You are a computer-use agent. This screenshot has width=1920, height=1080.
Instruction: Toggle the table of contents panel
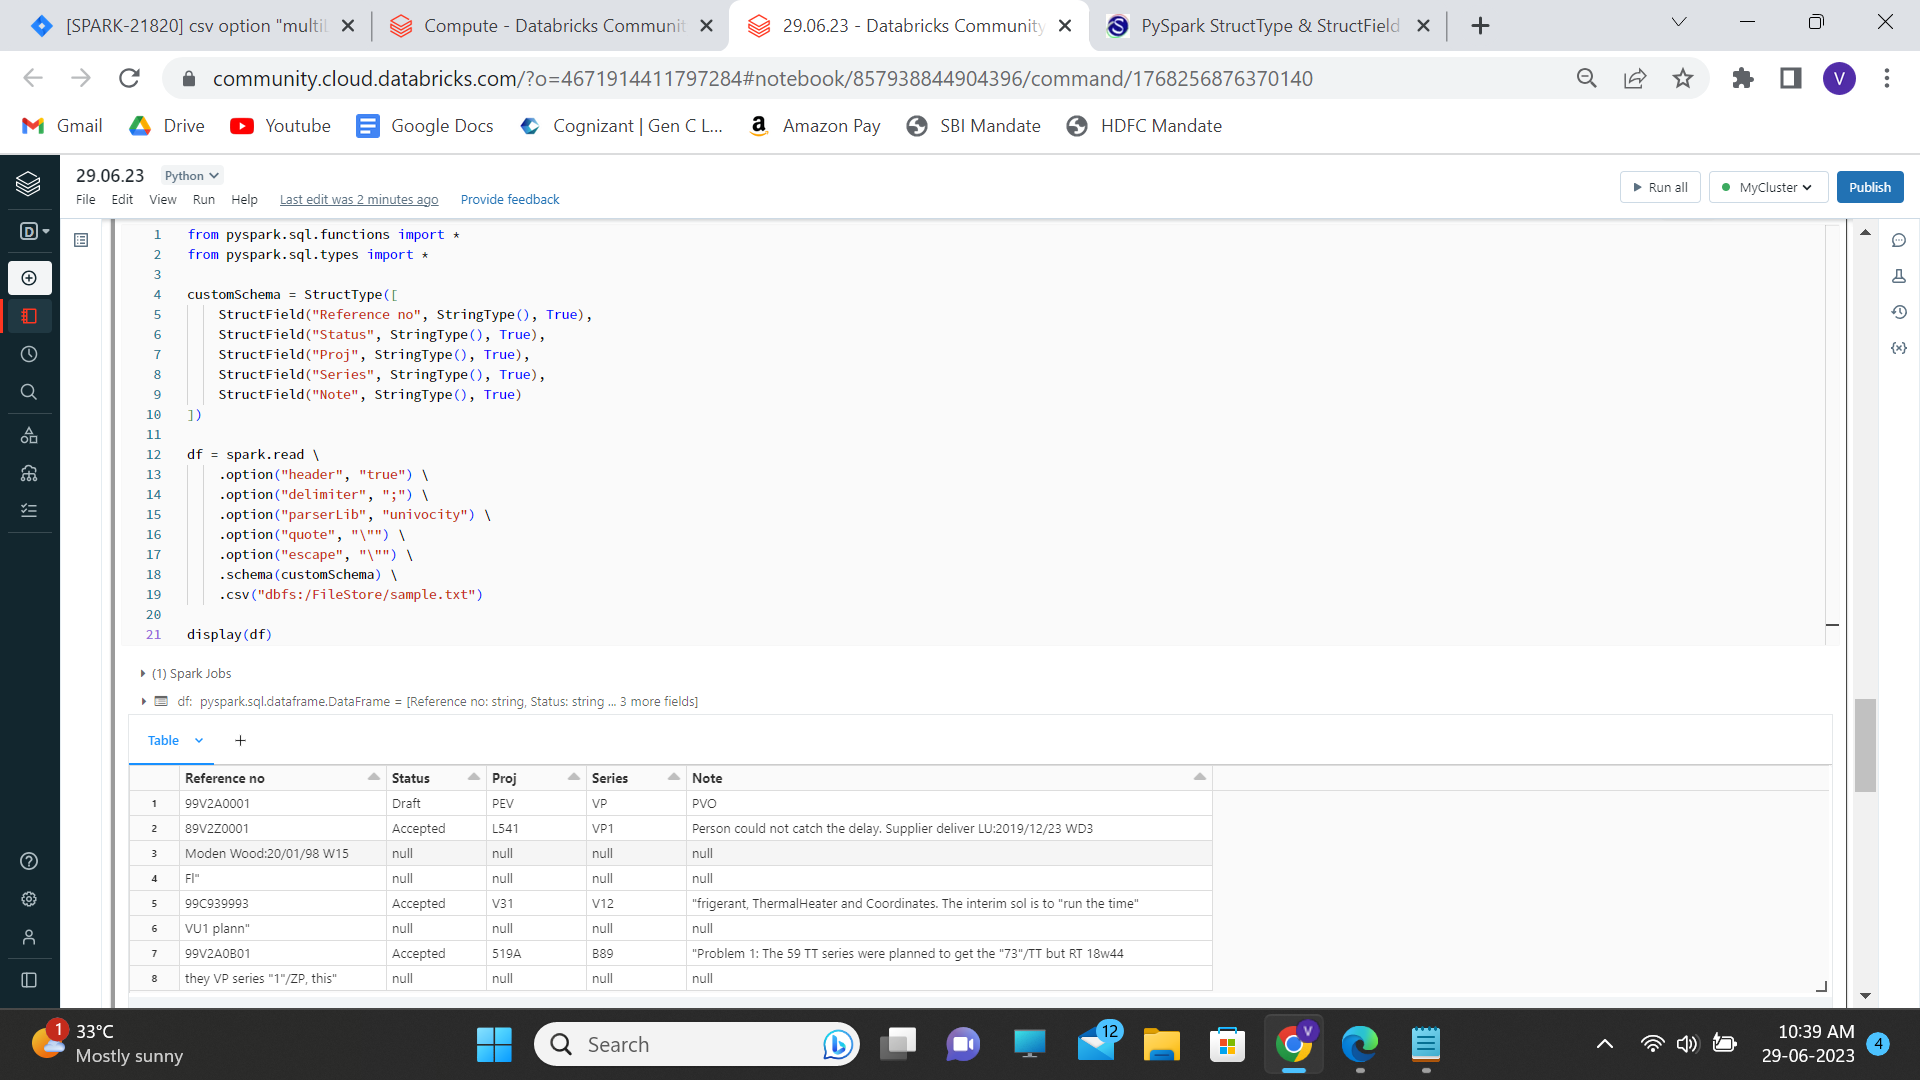[x=81, y=240]
